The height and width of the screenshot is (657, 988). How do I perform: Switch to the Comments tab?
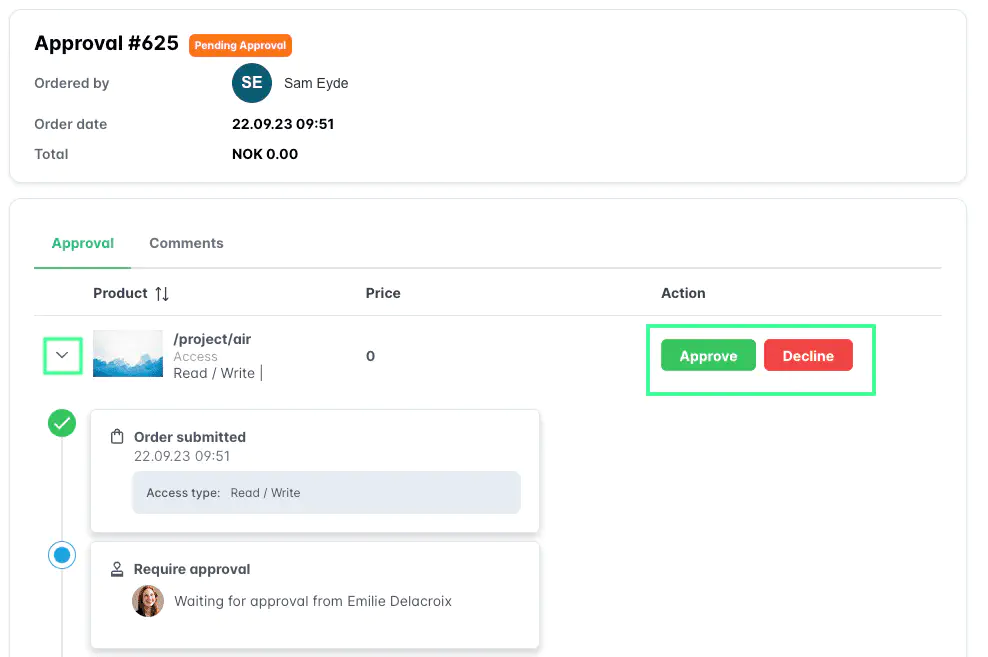(186, 243)
